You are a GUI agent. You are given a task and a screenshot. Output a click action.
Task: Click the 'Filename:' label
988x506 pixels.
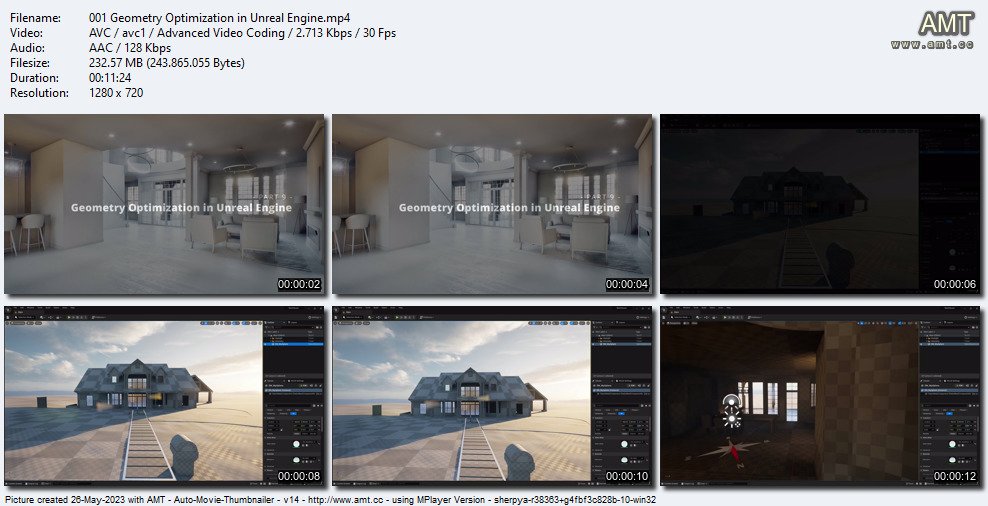pos(36,18)
